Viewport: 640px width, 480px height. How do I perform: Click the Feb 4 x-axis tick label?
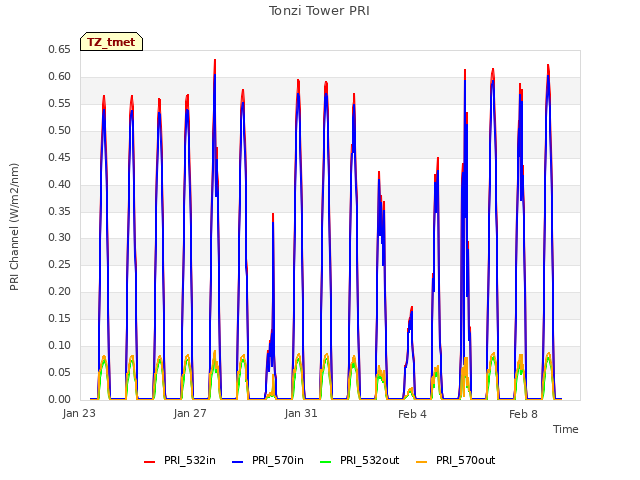tap(412, 414)
